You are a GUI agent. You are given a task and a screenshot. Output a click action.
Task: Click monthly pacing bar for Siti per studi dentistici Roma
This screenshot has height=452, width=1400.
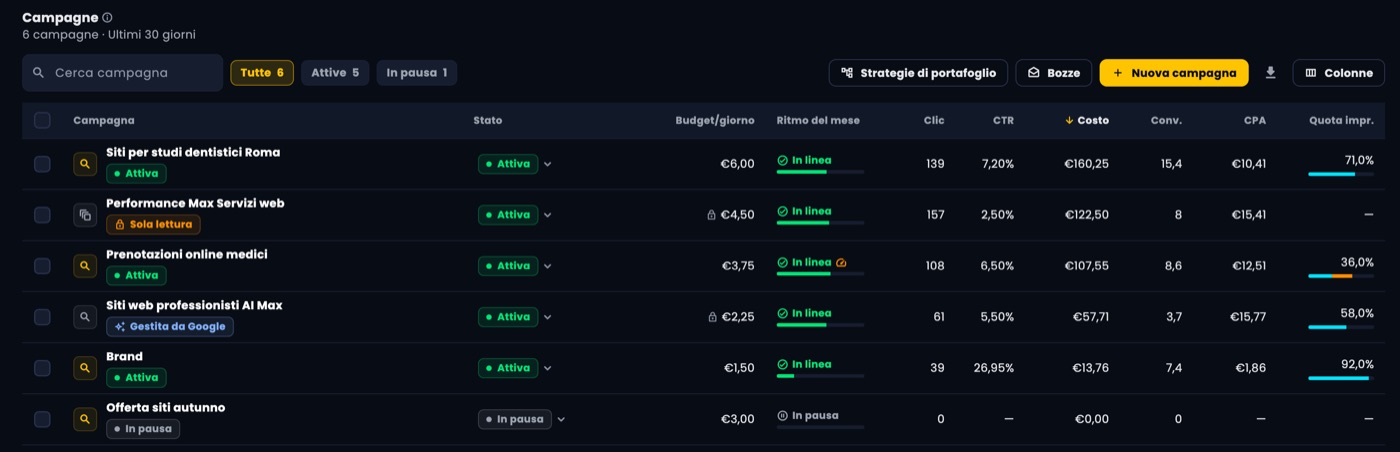tap(820, 172)
